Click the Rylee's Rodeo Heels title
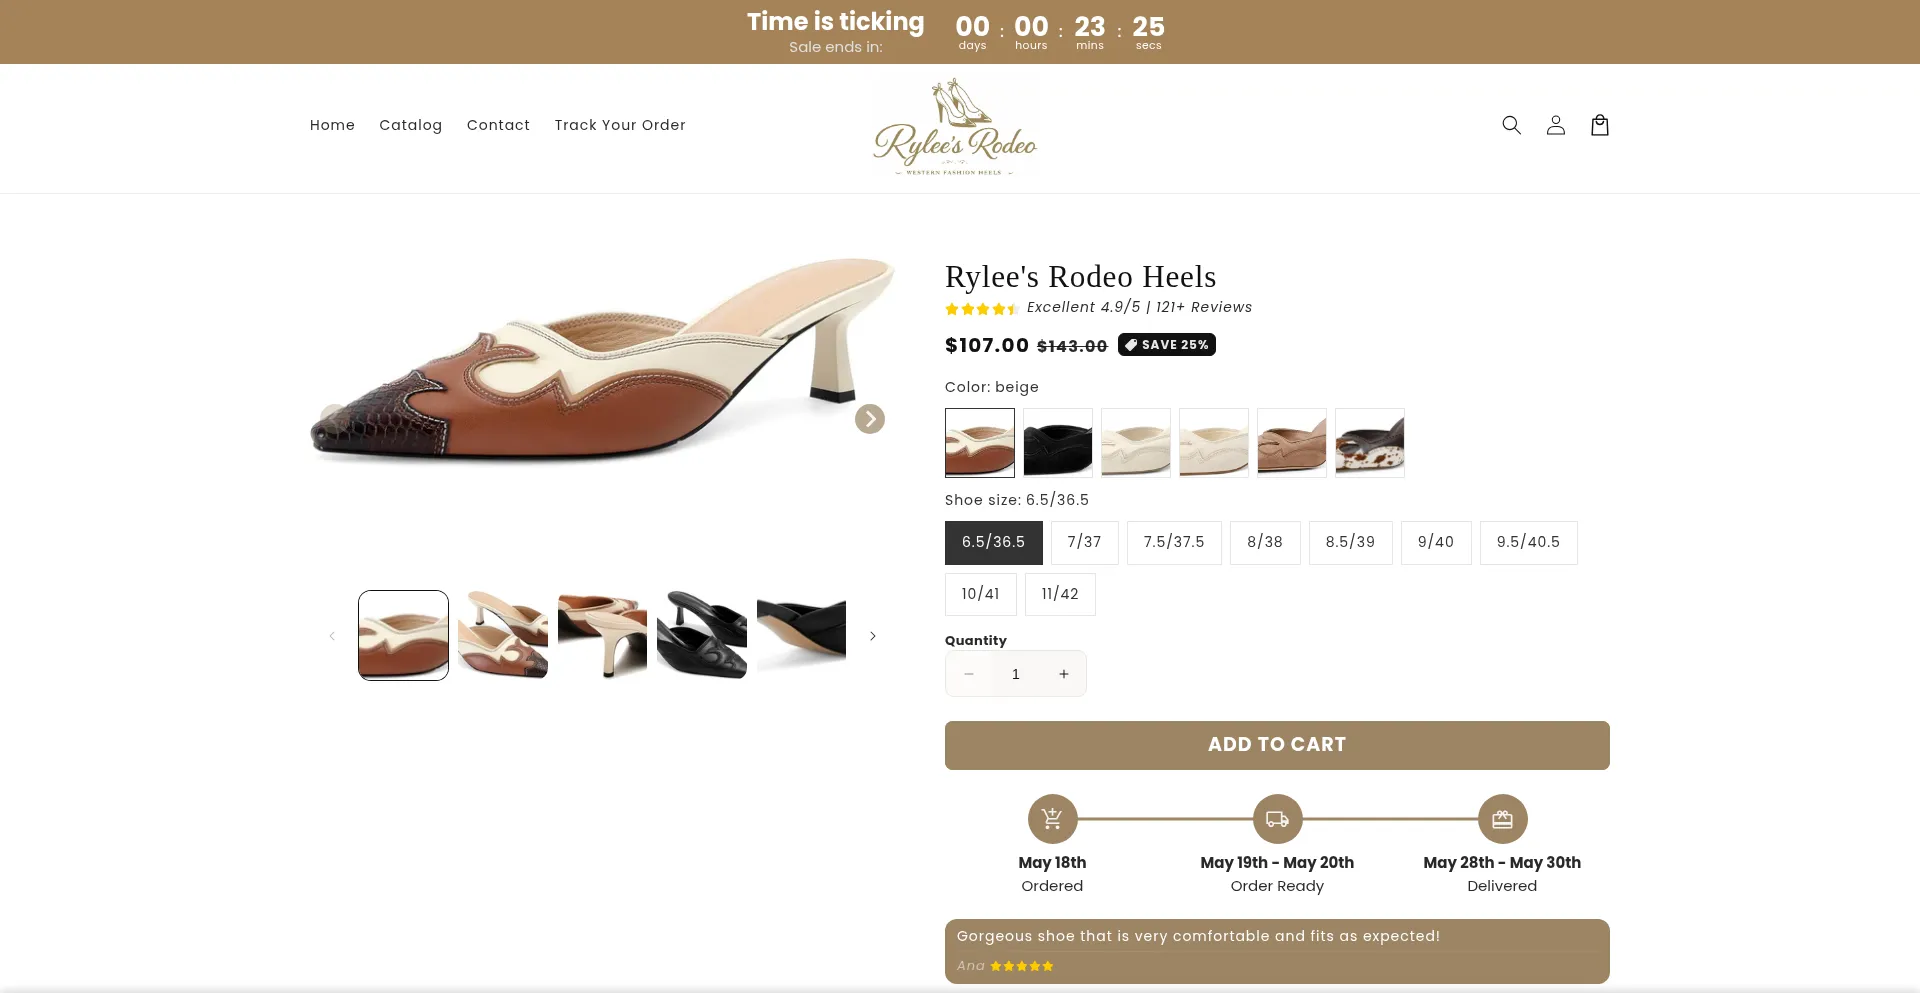Screen dimensions: 1920x993 (1080, 277)
